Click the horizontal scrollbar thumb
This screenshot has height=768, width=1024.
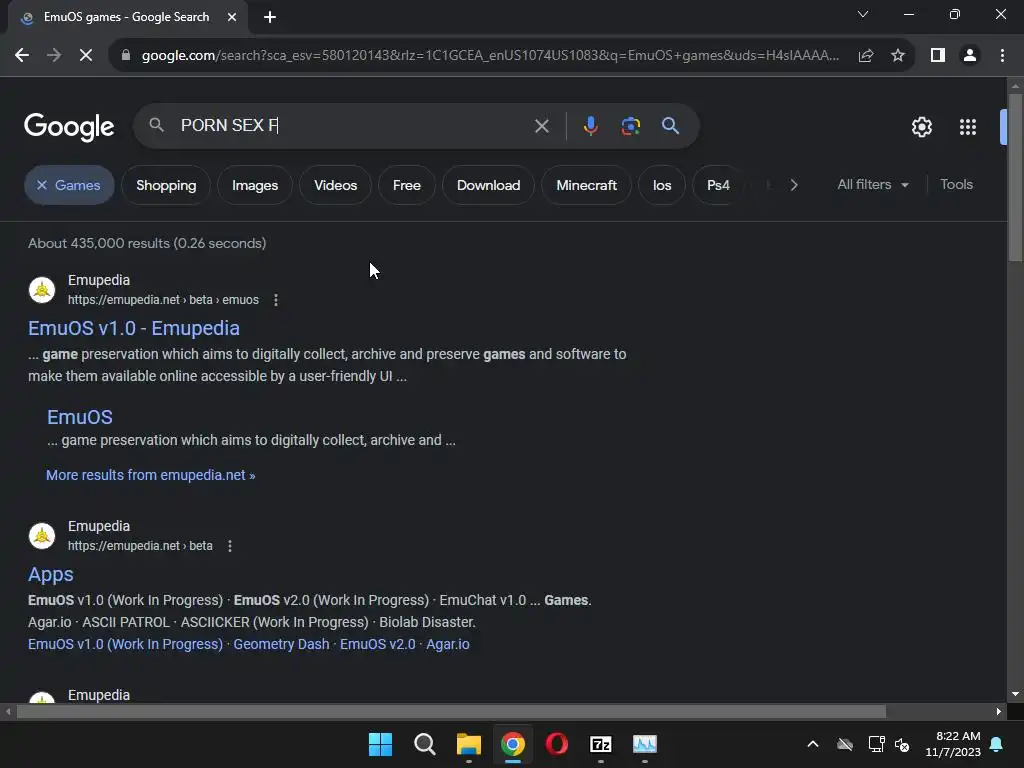[x=451, y=711]
